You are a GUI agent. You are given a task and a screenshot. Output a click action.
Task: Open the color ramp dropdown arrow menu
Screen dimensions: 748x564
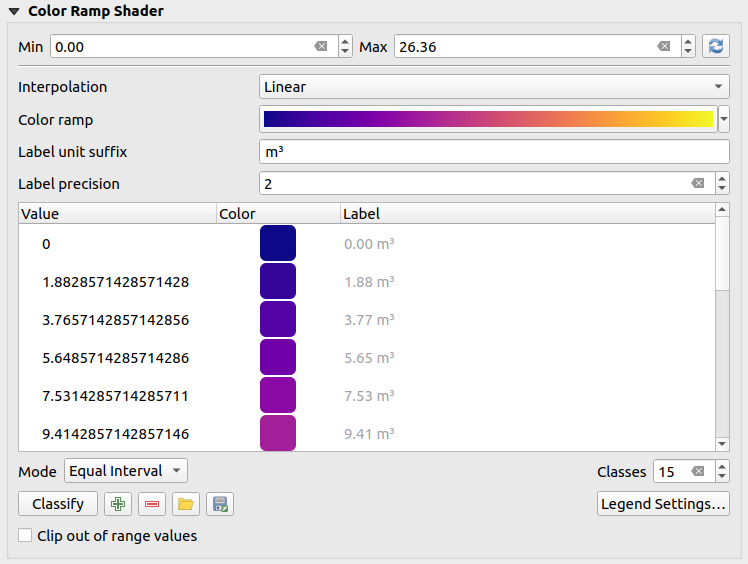[723, 120]
